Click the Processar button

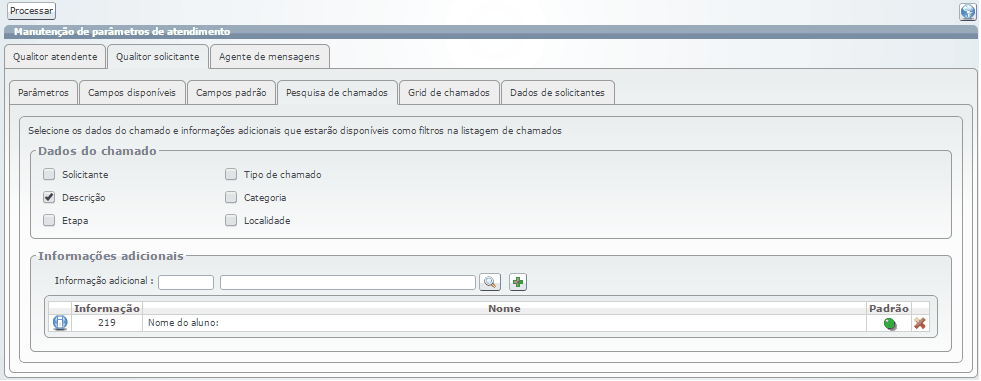(x=32, y=11)
